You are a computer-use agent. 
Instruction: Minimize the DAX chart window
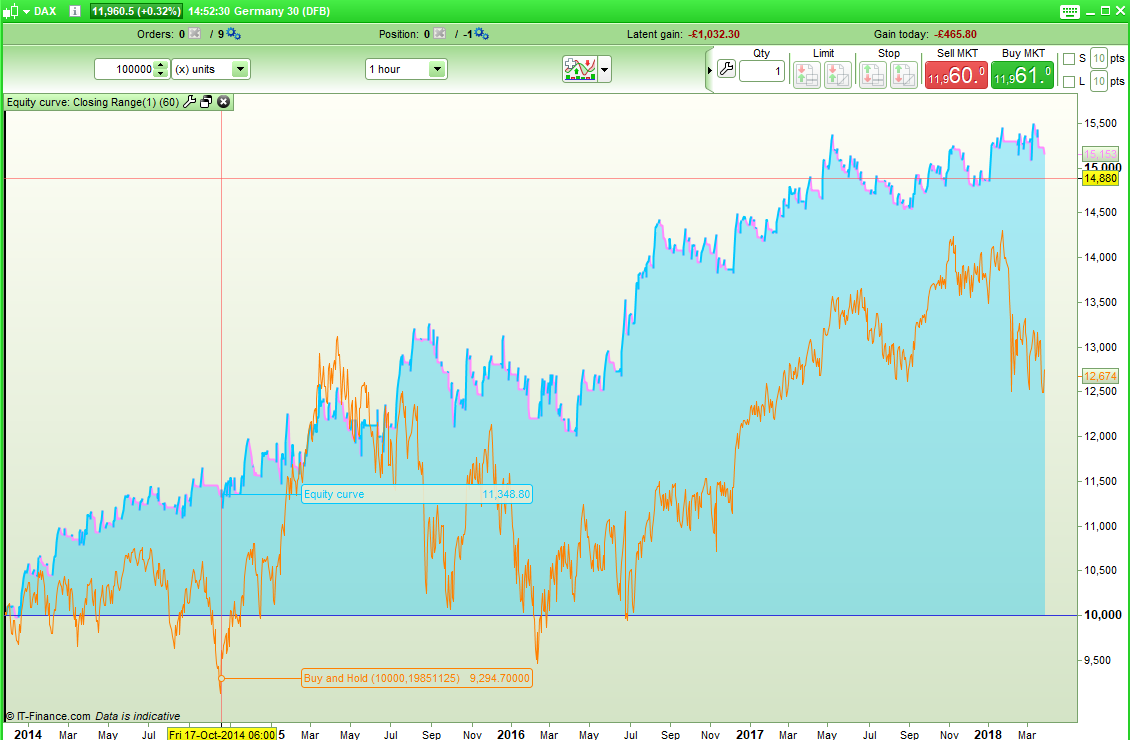click(x=1091, y=12)
